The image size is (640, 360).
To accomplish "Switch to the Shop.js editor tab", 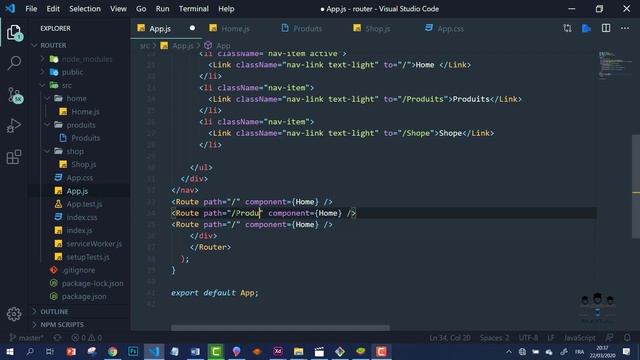I will coord(377,29).
